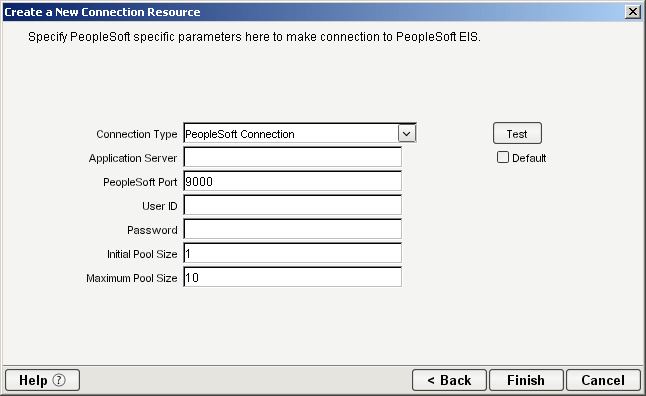Click the PeopleSoft Port field showing 9000
Screen dimensions: 646x396
(x=293, y=181)
